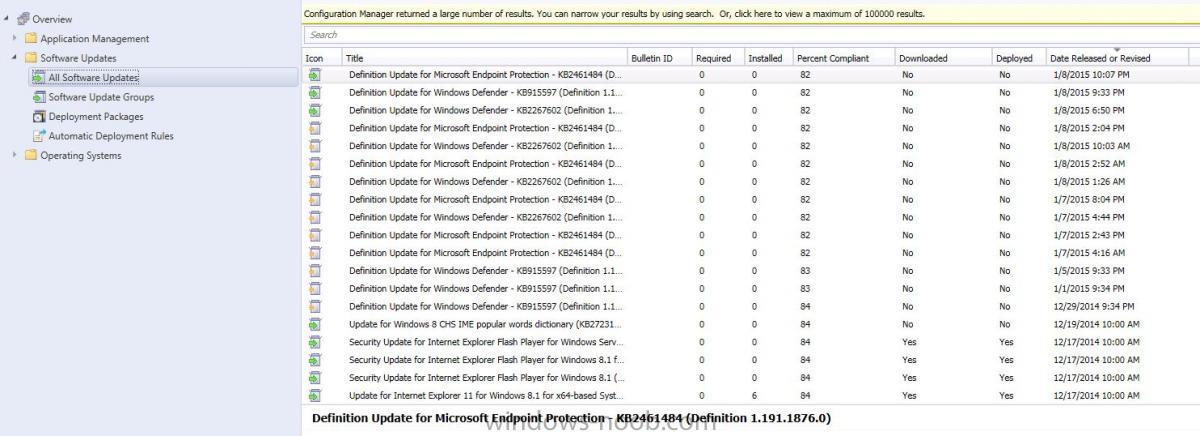
Task: Click the date cell '12/19/2014 10:00 AM'
Action: pos(1096,324)
